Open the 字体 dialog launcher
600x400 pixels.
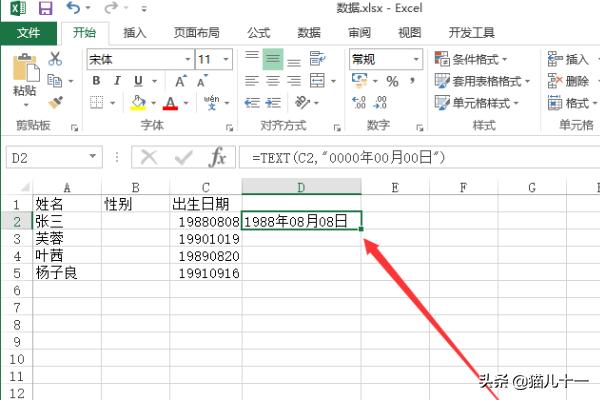(229, 128)
